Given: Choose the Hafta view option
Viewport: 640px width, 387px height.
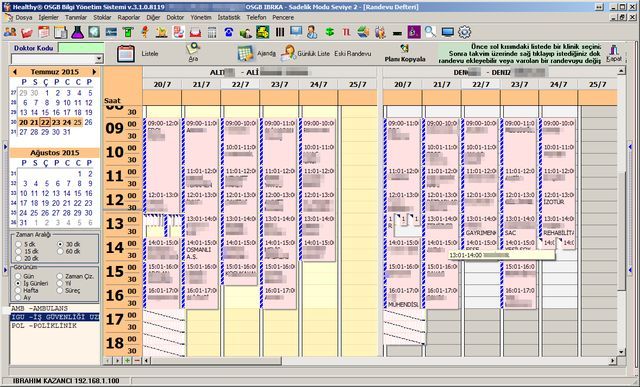Looking at the screenshot, I should [x=18, y=290].
